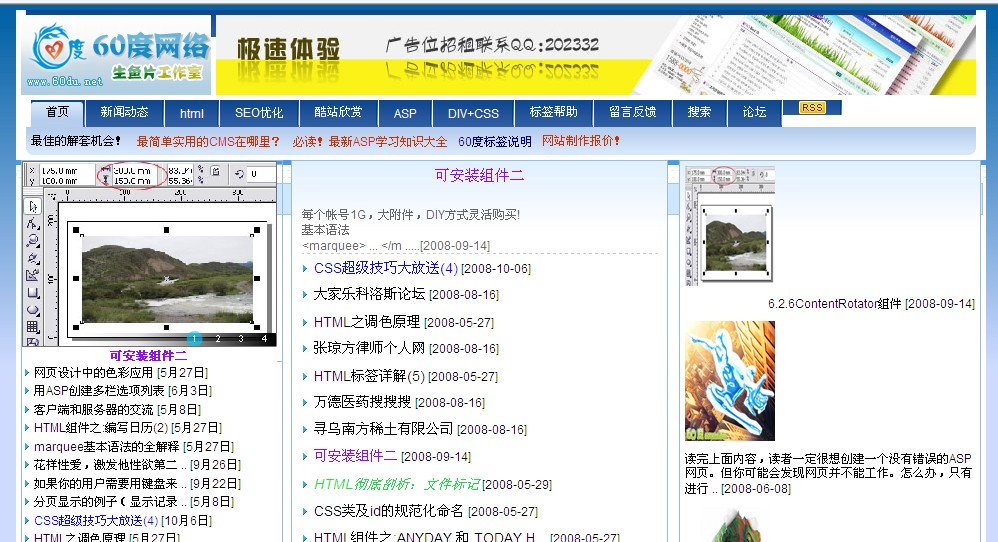Open CSS类及id的规范化命名 link
Screen dimensions: 998x542
click(388, 511)
